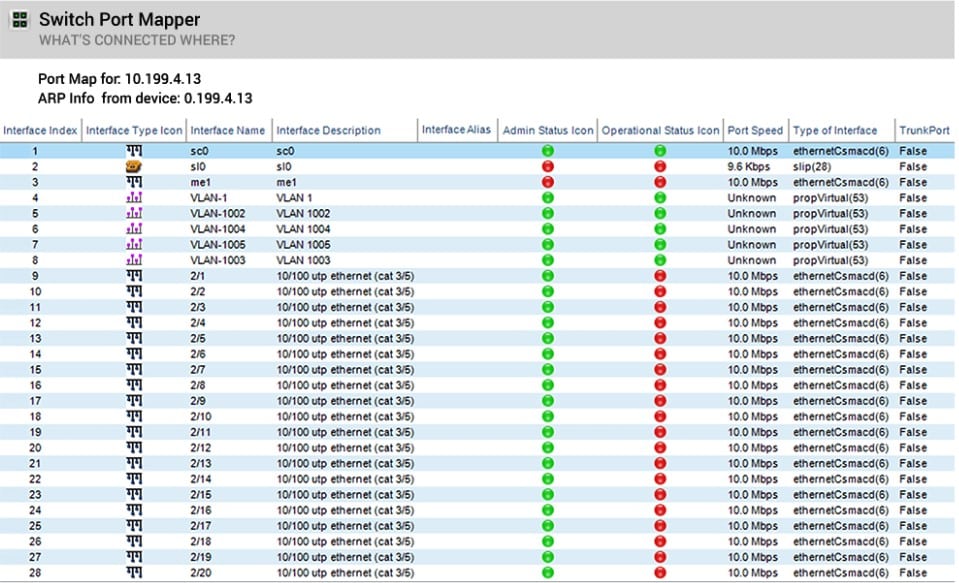The width and height of the screenshot is (959, 583).
Task: Click green admin status icon for port 2/5
Action: [548, 338]
